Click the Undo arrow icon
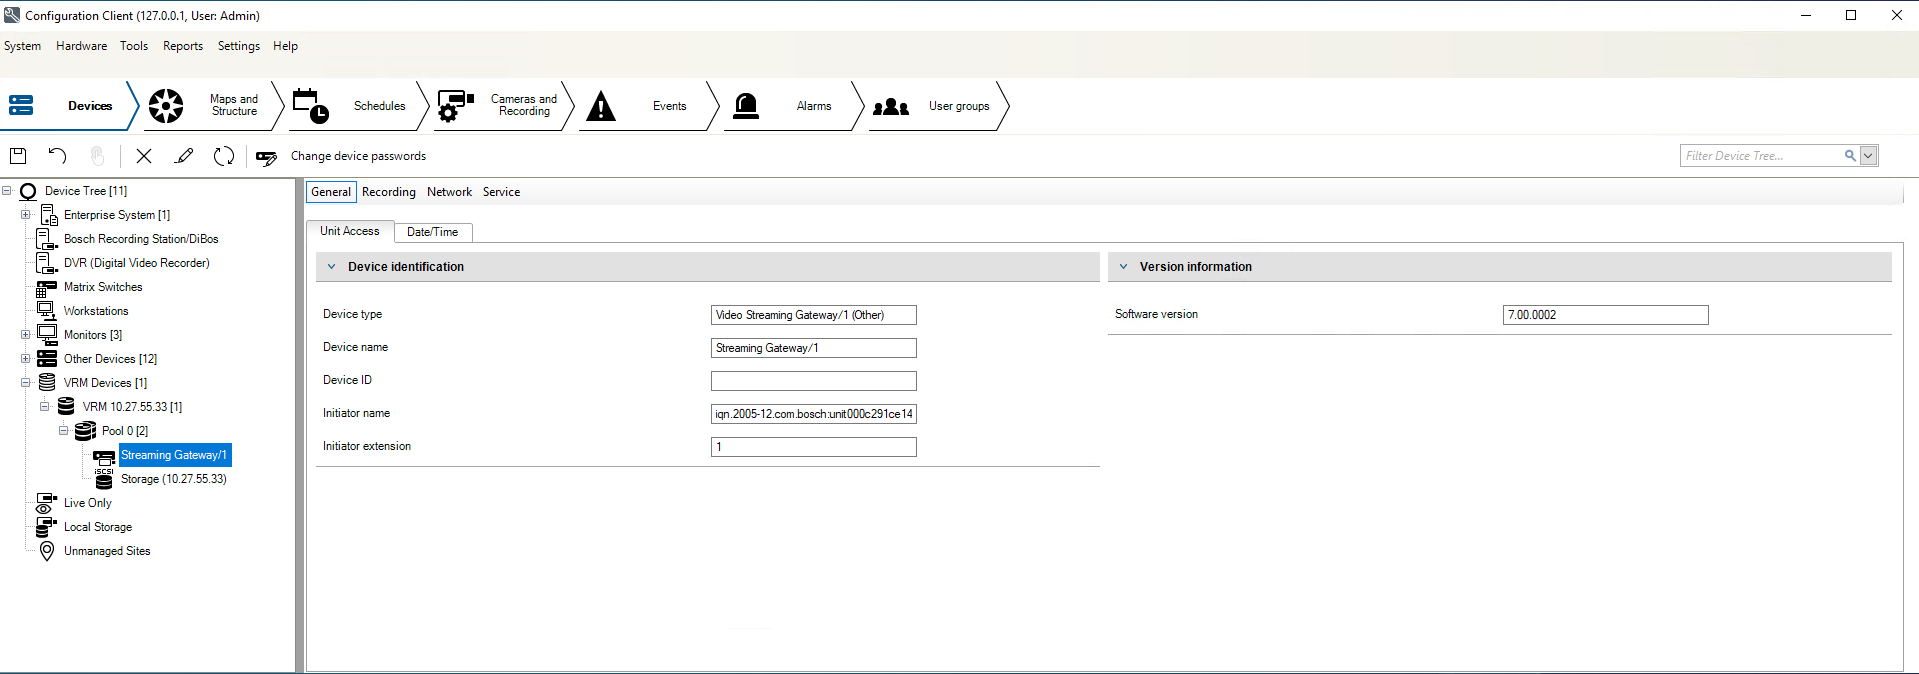The height and width of the screenshot is (674, 1919). click(x=57, y=156)
